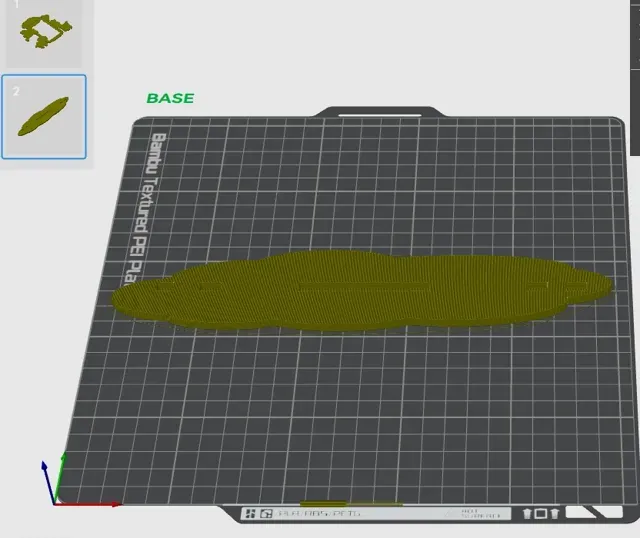The height and width of the screenshot is (538, 640).
Task: Click the build plate handle tab
Action: (379, 112)
